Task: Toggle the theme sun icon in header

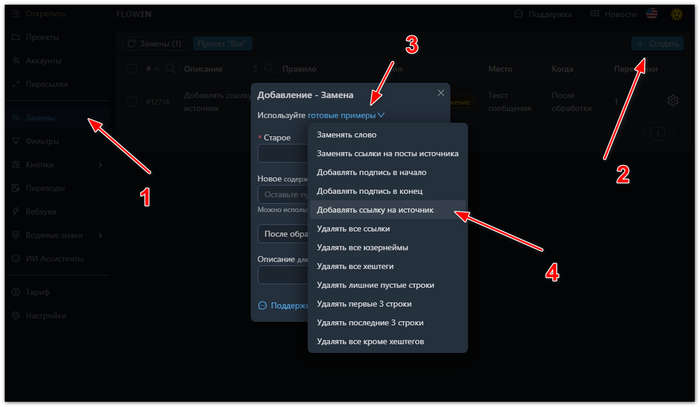Action: point(676,15)
